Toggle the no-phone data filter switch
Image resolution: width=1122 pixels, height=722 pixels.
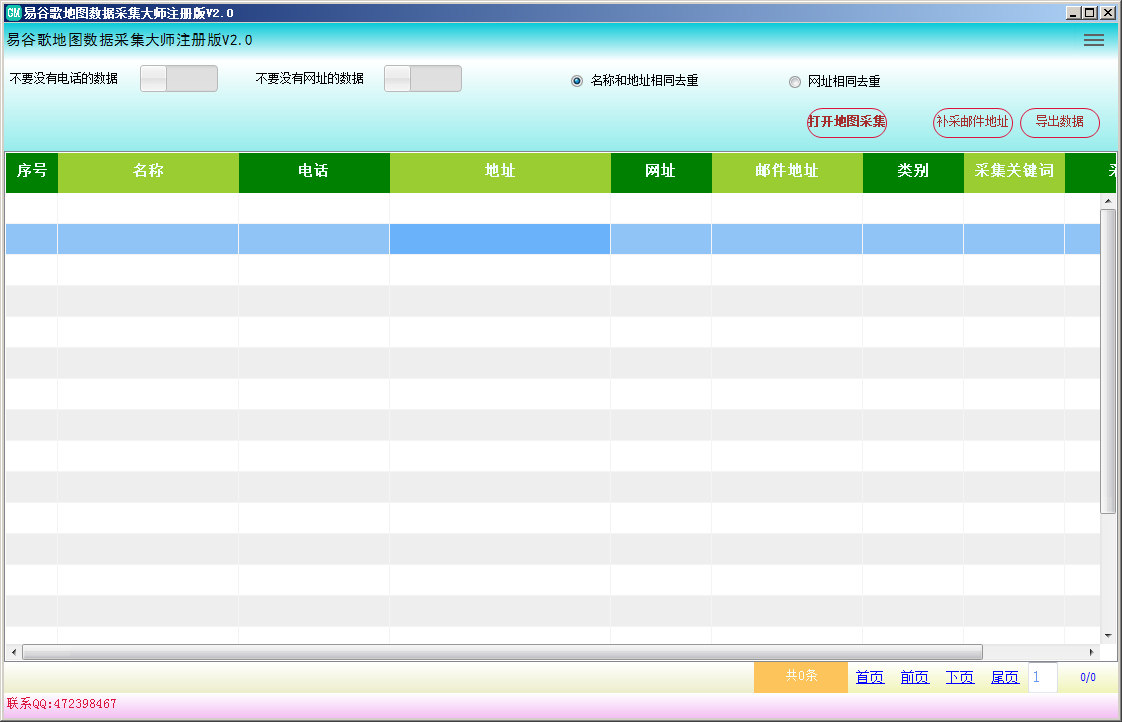(x=179, y=79)
